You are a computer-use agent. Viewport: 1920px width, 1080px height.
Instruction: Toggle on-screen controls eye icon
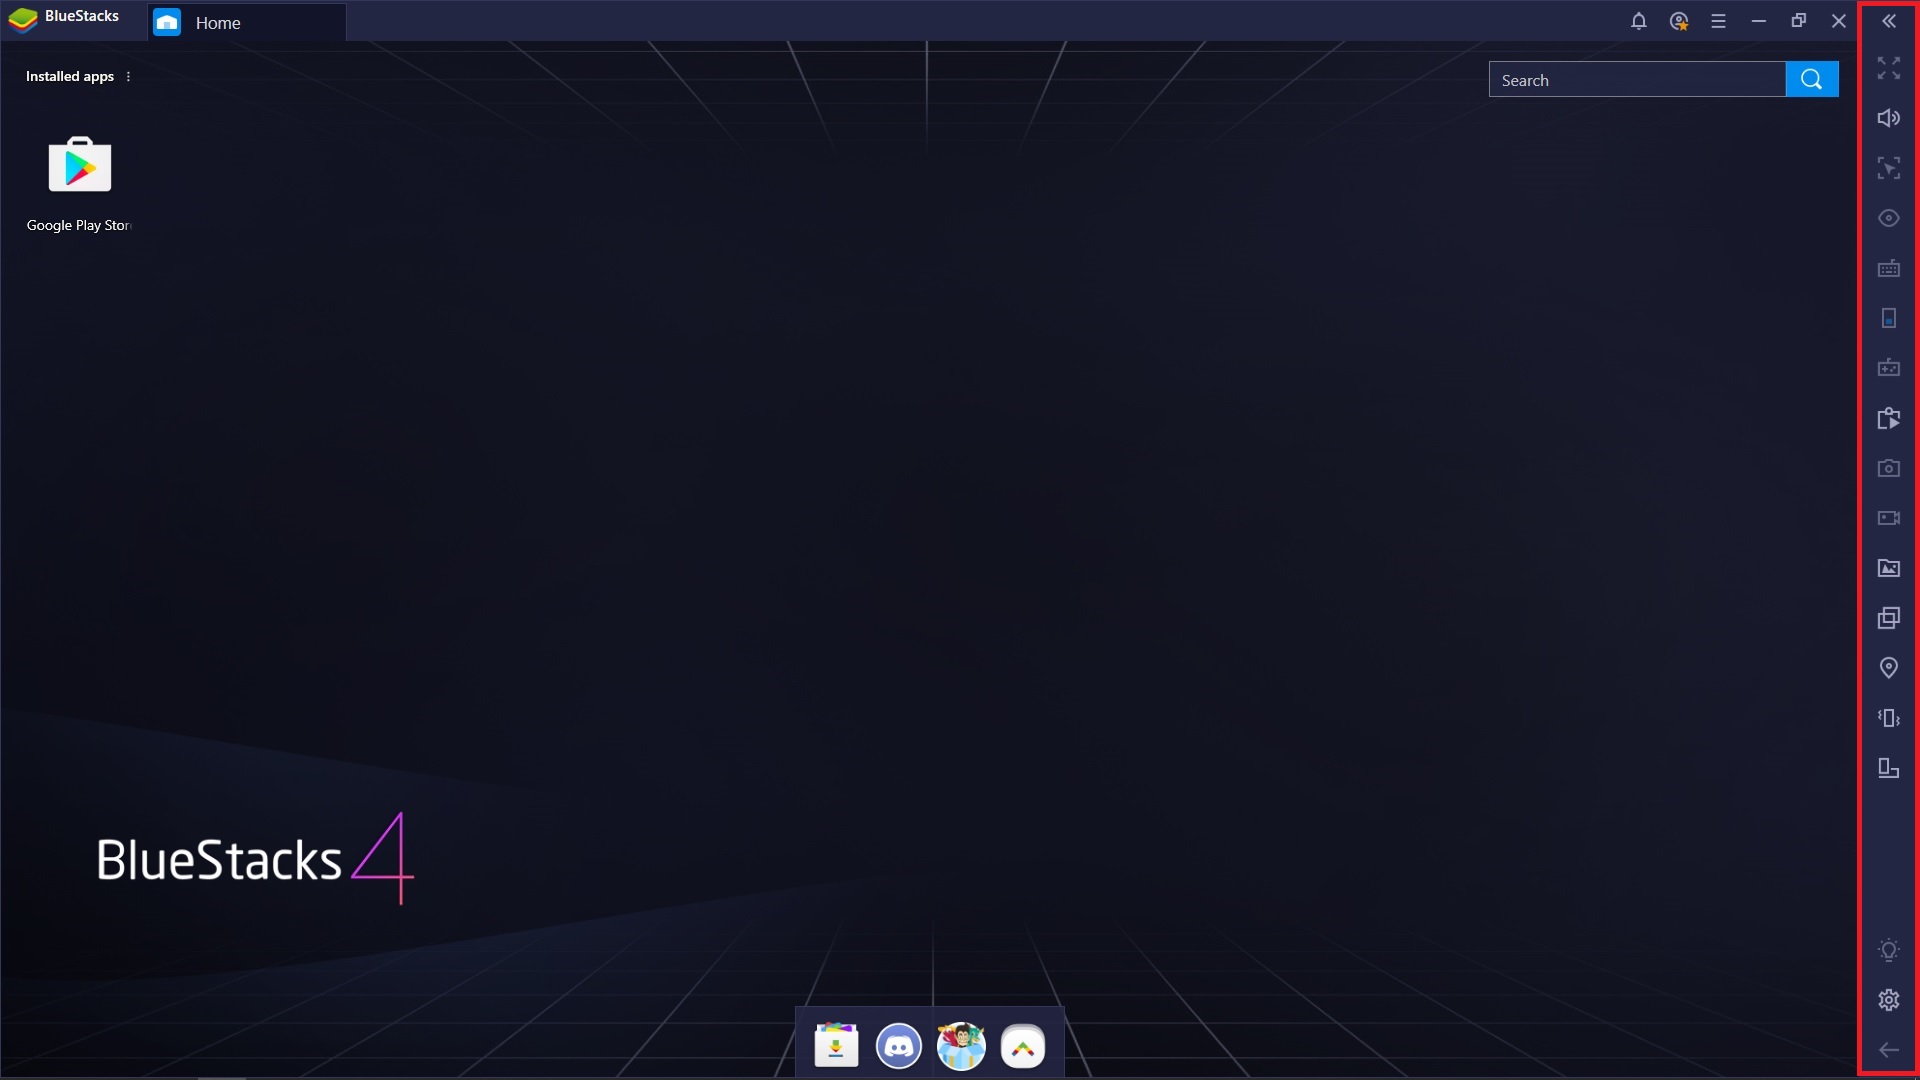coord(1889,218)
